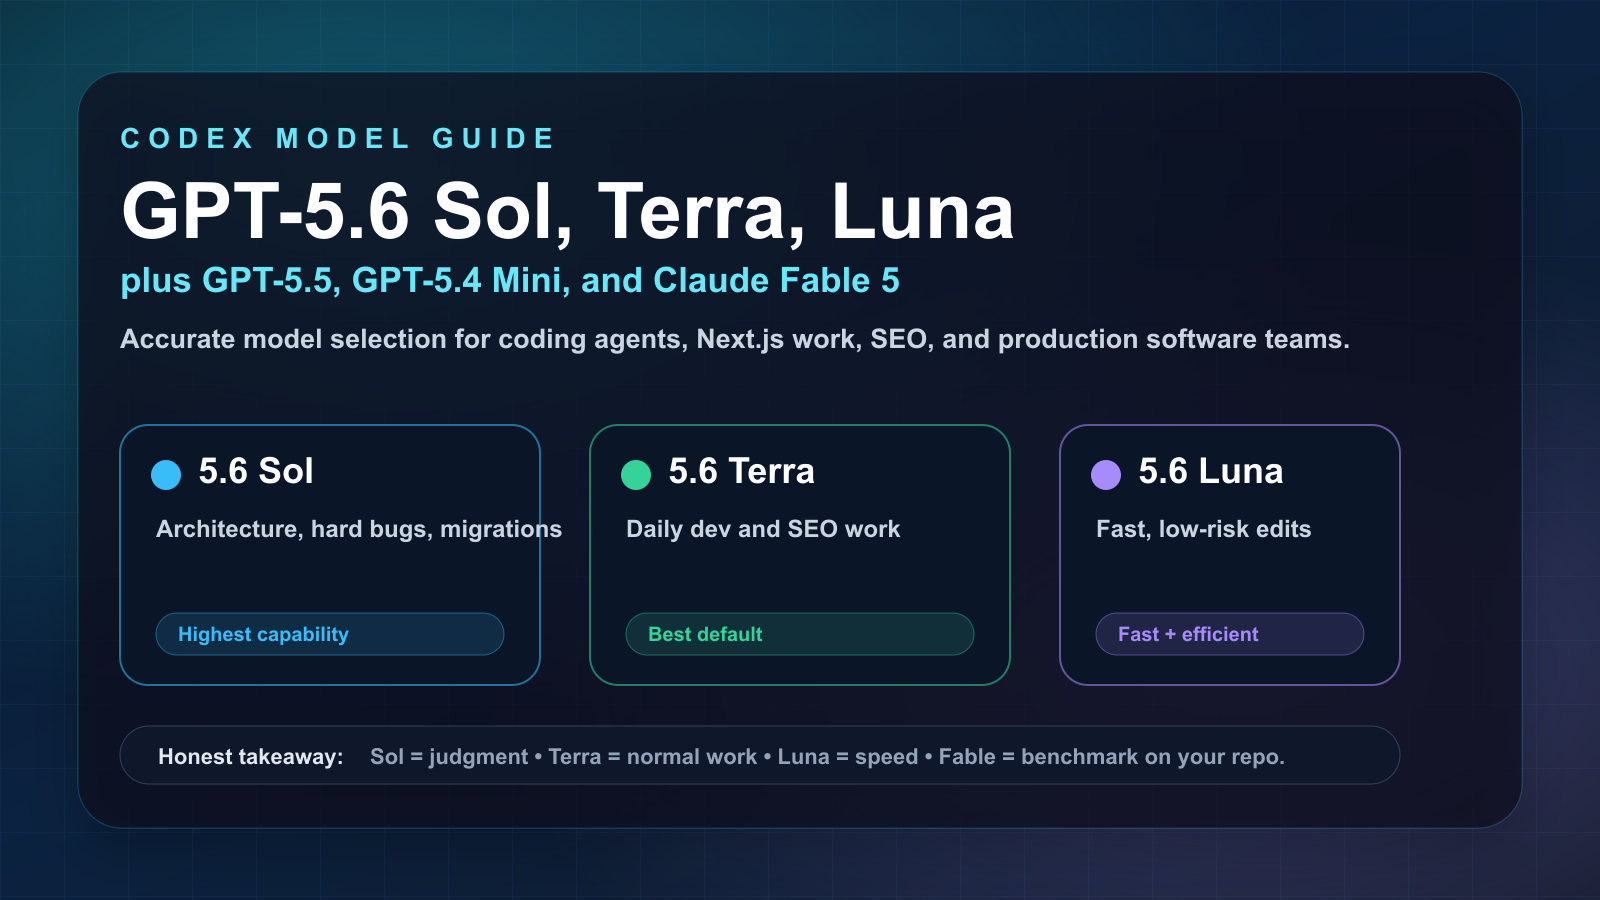The width and height of the screenshot is (1600, 900).
Task: Click 'Fast, low-risk edits' text
Action: coord(1203,529)
